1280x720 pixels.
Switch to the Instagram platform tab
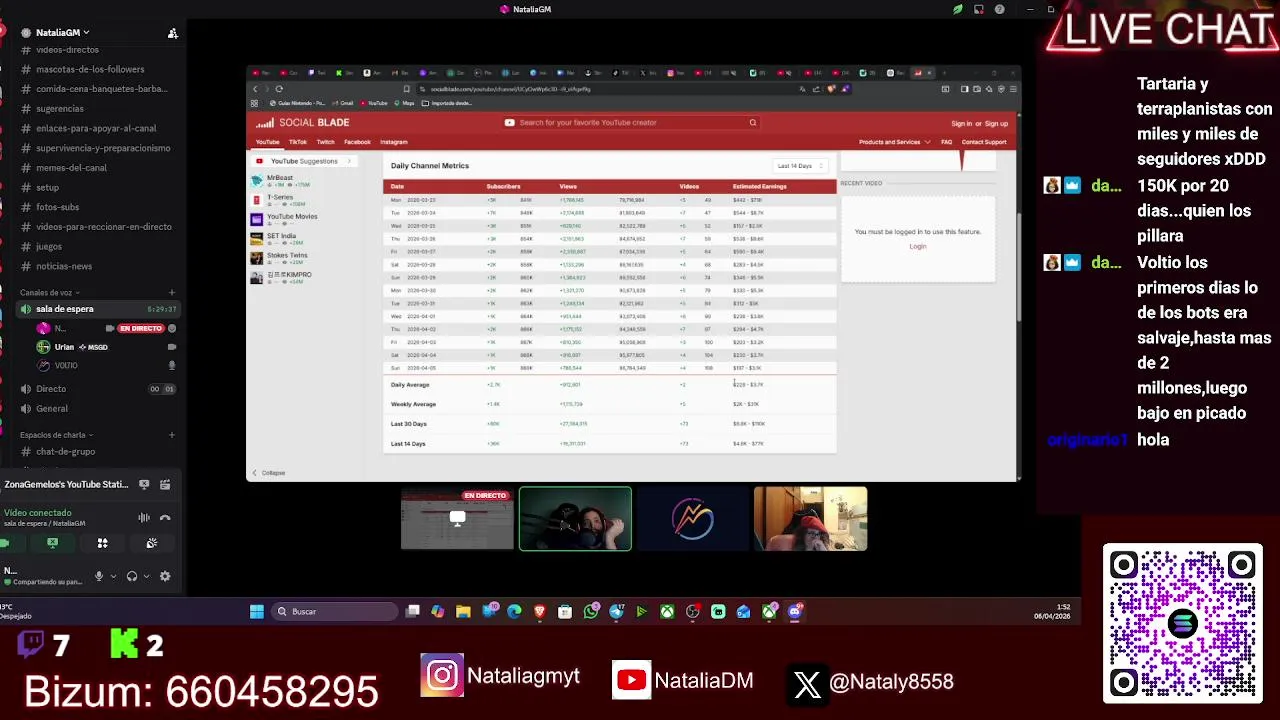tap(394, 142)
